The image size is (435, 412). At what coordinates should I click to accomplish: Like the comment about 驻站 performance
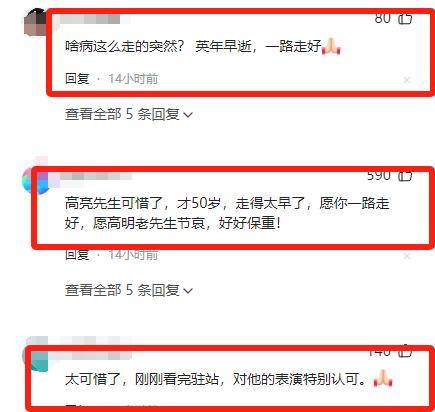click(x=405, y=352)
